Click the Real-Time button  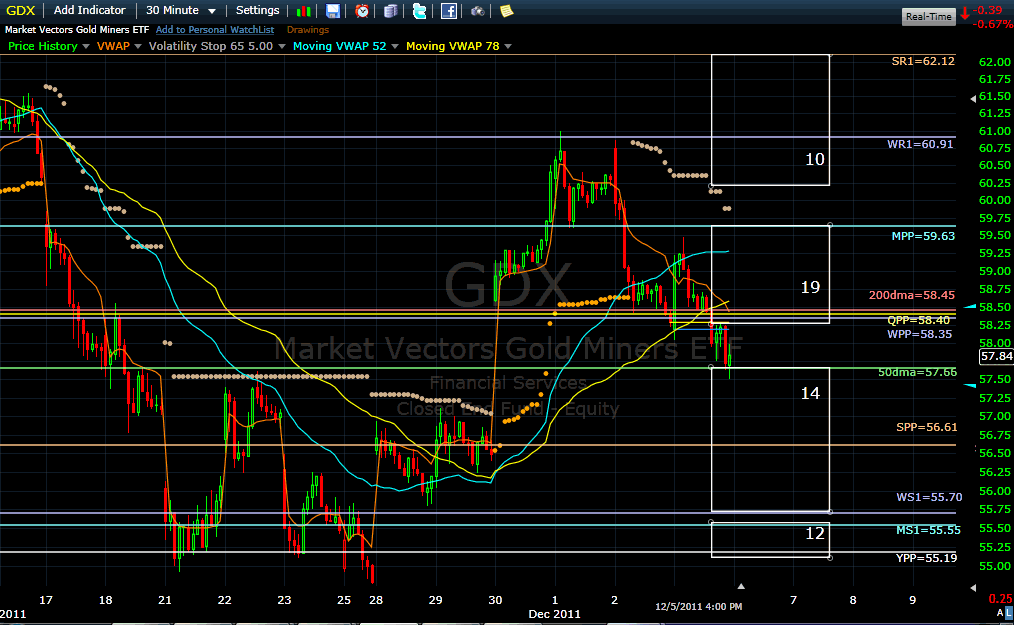pos(929,17)
